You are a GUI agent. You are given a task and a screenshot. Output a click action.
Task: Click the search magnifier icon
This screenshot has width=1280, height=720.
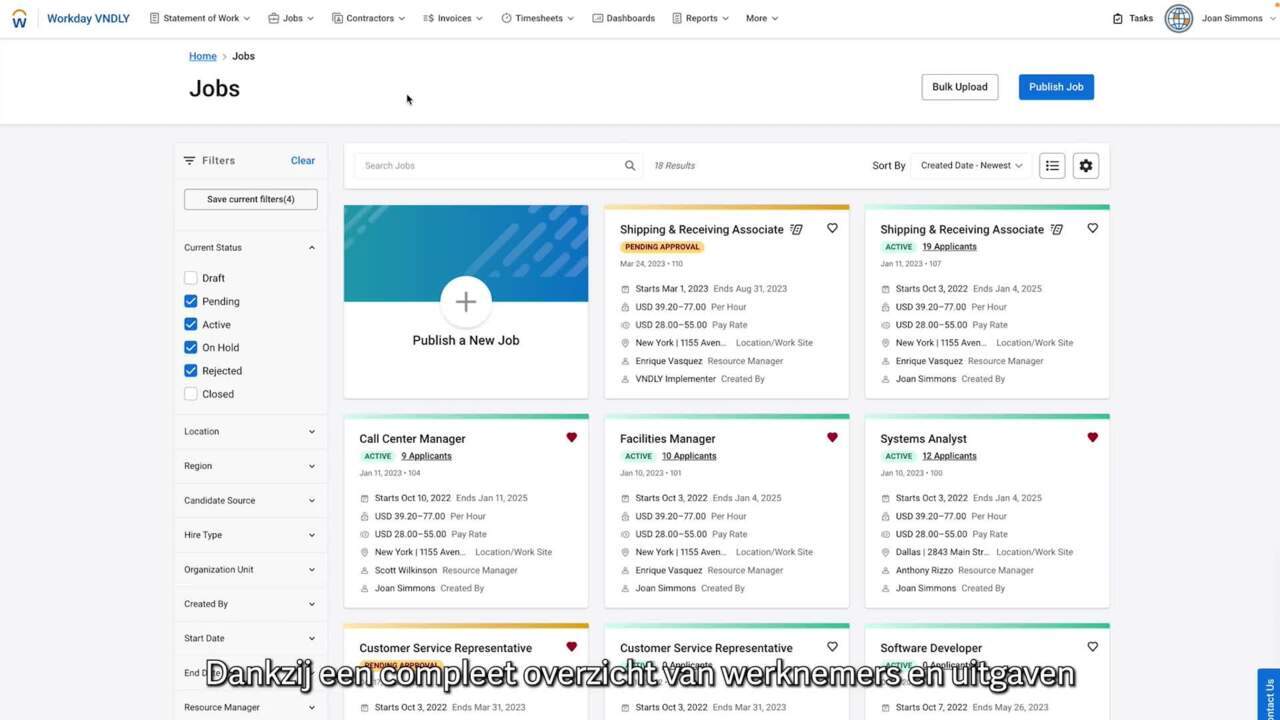(630, 165)
